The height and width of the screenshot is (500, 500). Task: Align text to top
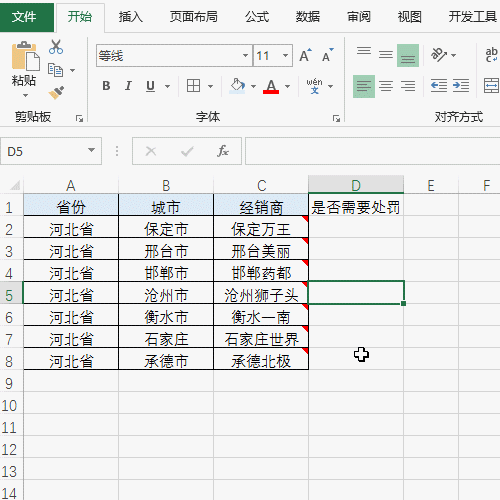point(364,51)
